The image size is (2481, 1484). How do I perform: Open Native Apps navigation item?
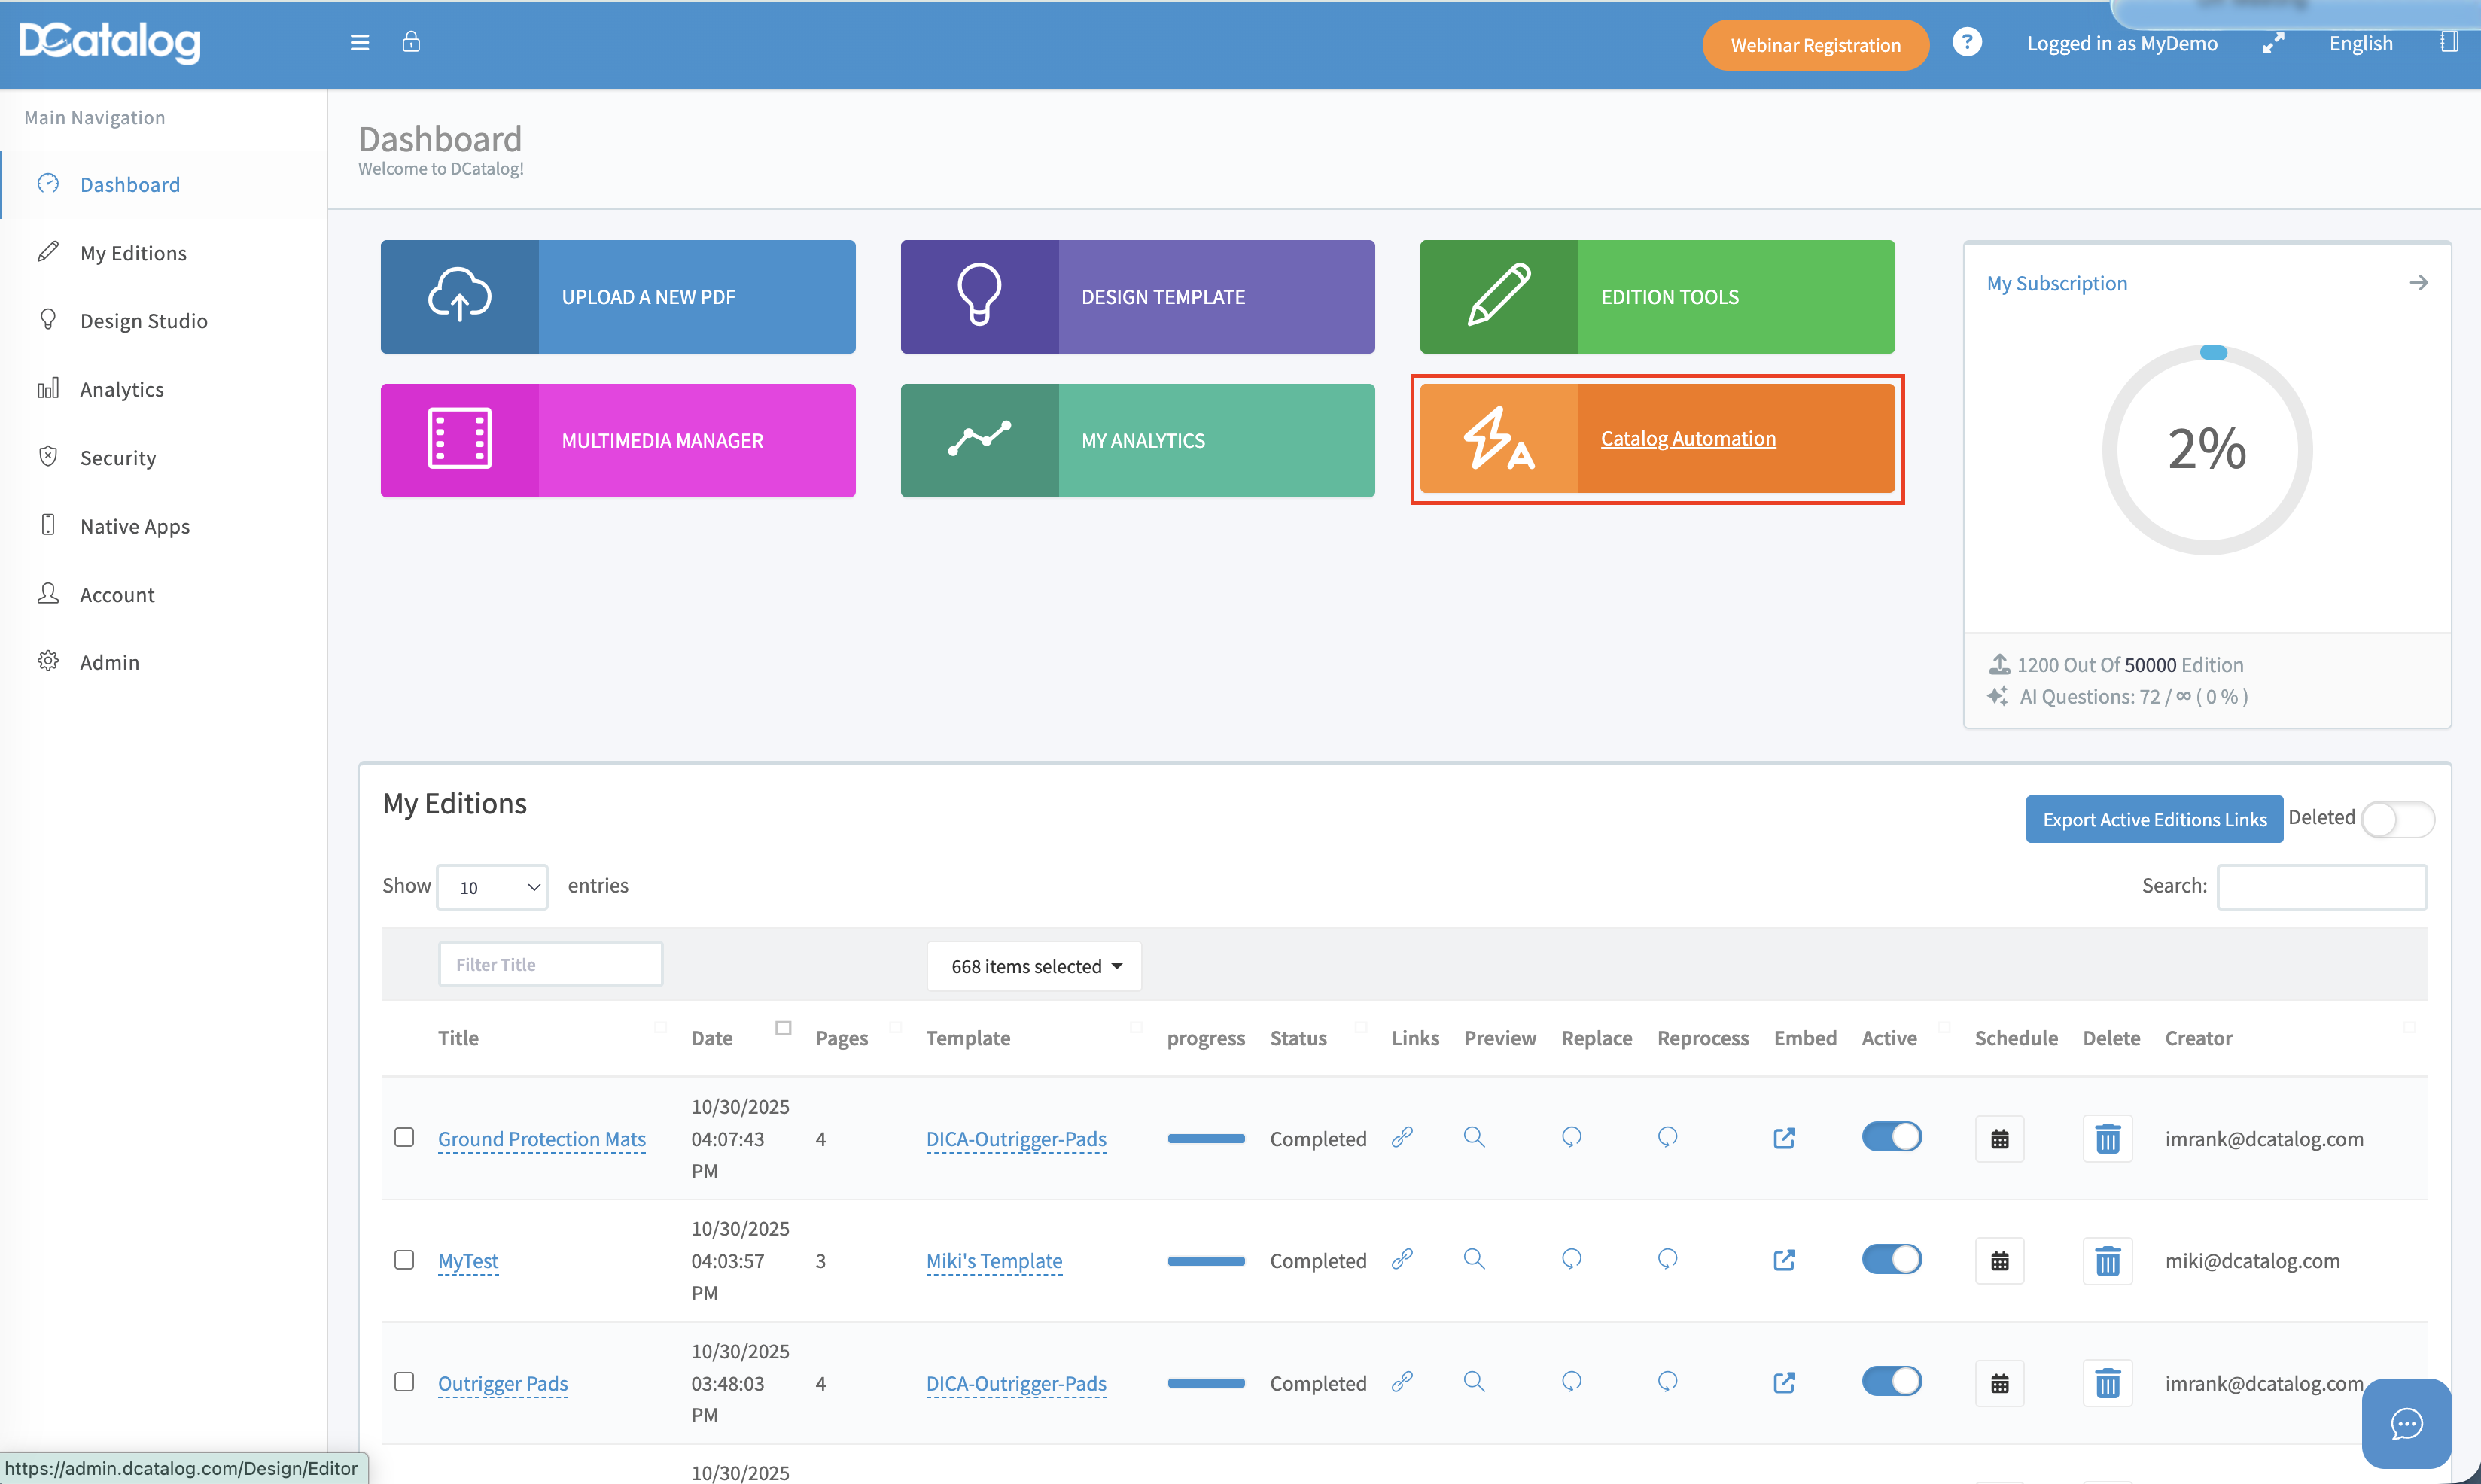(135, 526)
